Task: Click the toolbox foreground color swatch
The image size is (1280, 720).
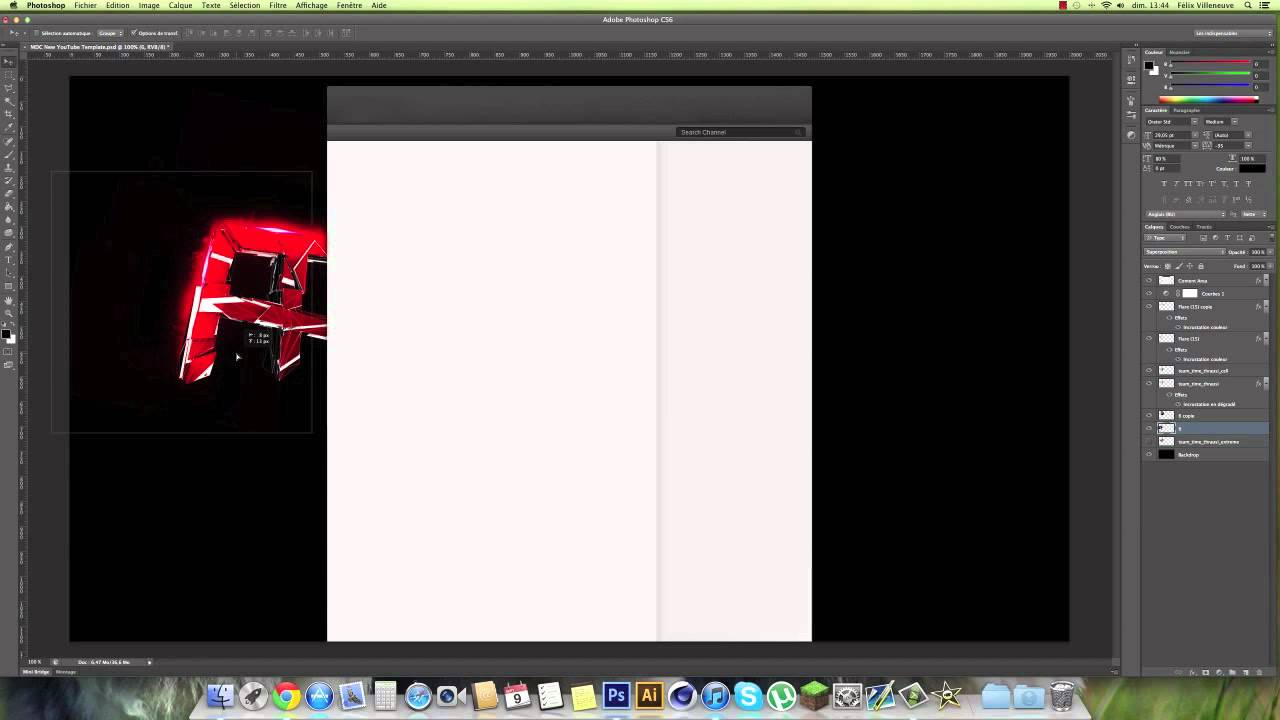Action: [5, 334]
